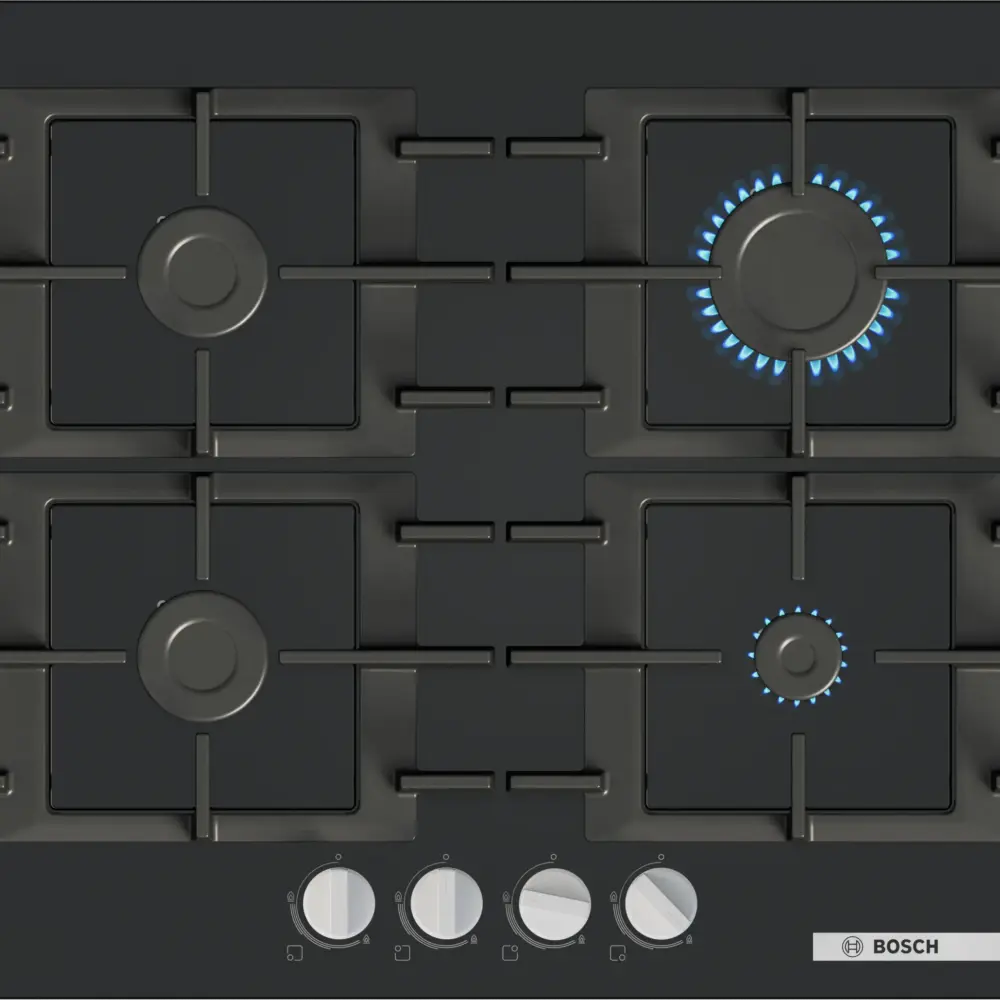Click the large lit burner cap
Viewport: 1000px width, 1000px height.
[x=797, y=272]
